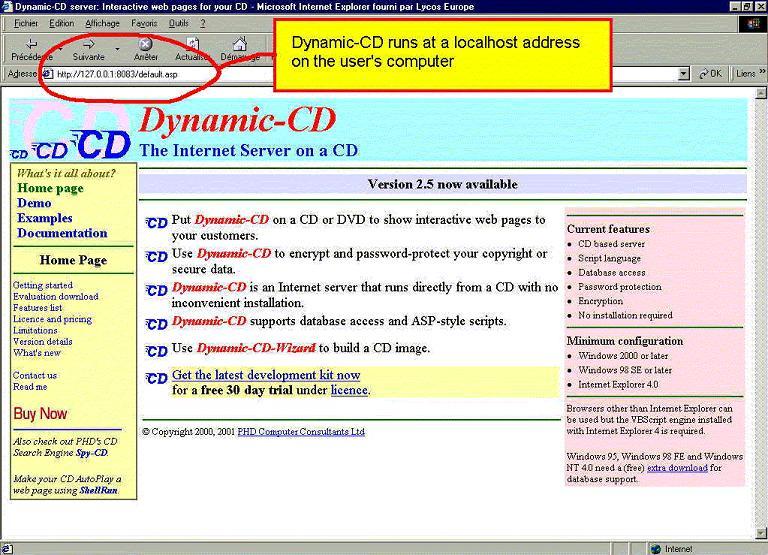Open the home page with Démarrage icon
Viewport: 768px width, 555px height.
[x=240, y=44]
